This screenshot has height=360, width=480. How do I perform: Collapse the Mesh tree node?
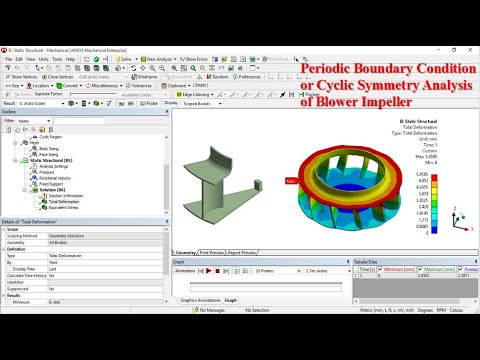click(x=15, y=143)
